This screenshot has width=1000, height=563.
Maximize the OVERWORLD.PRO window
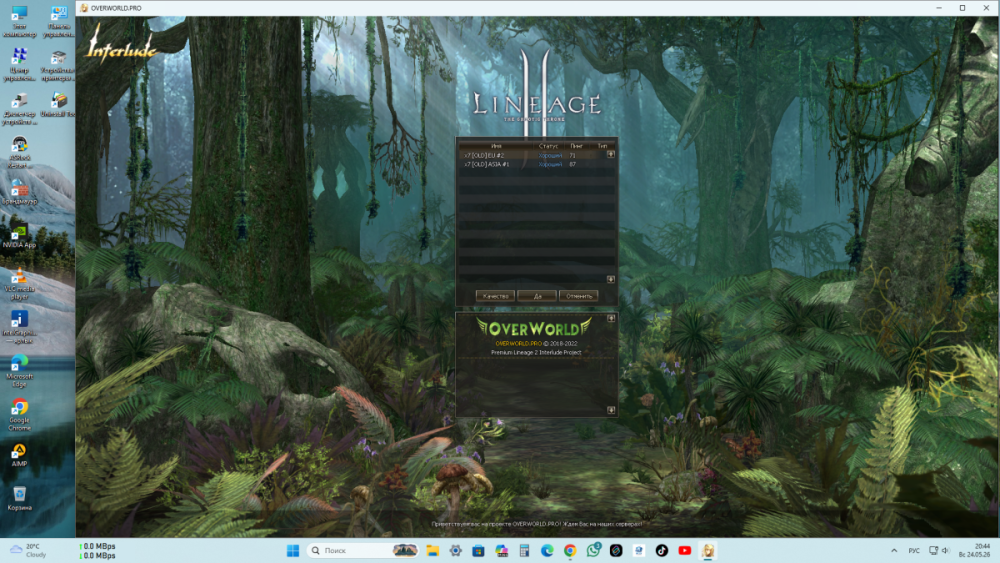pyautogui.click(x=962, y=8)
